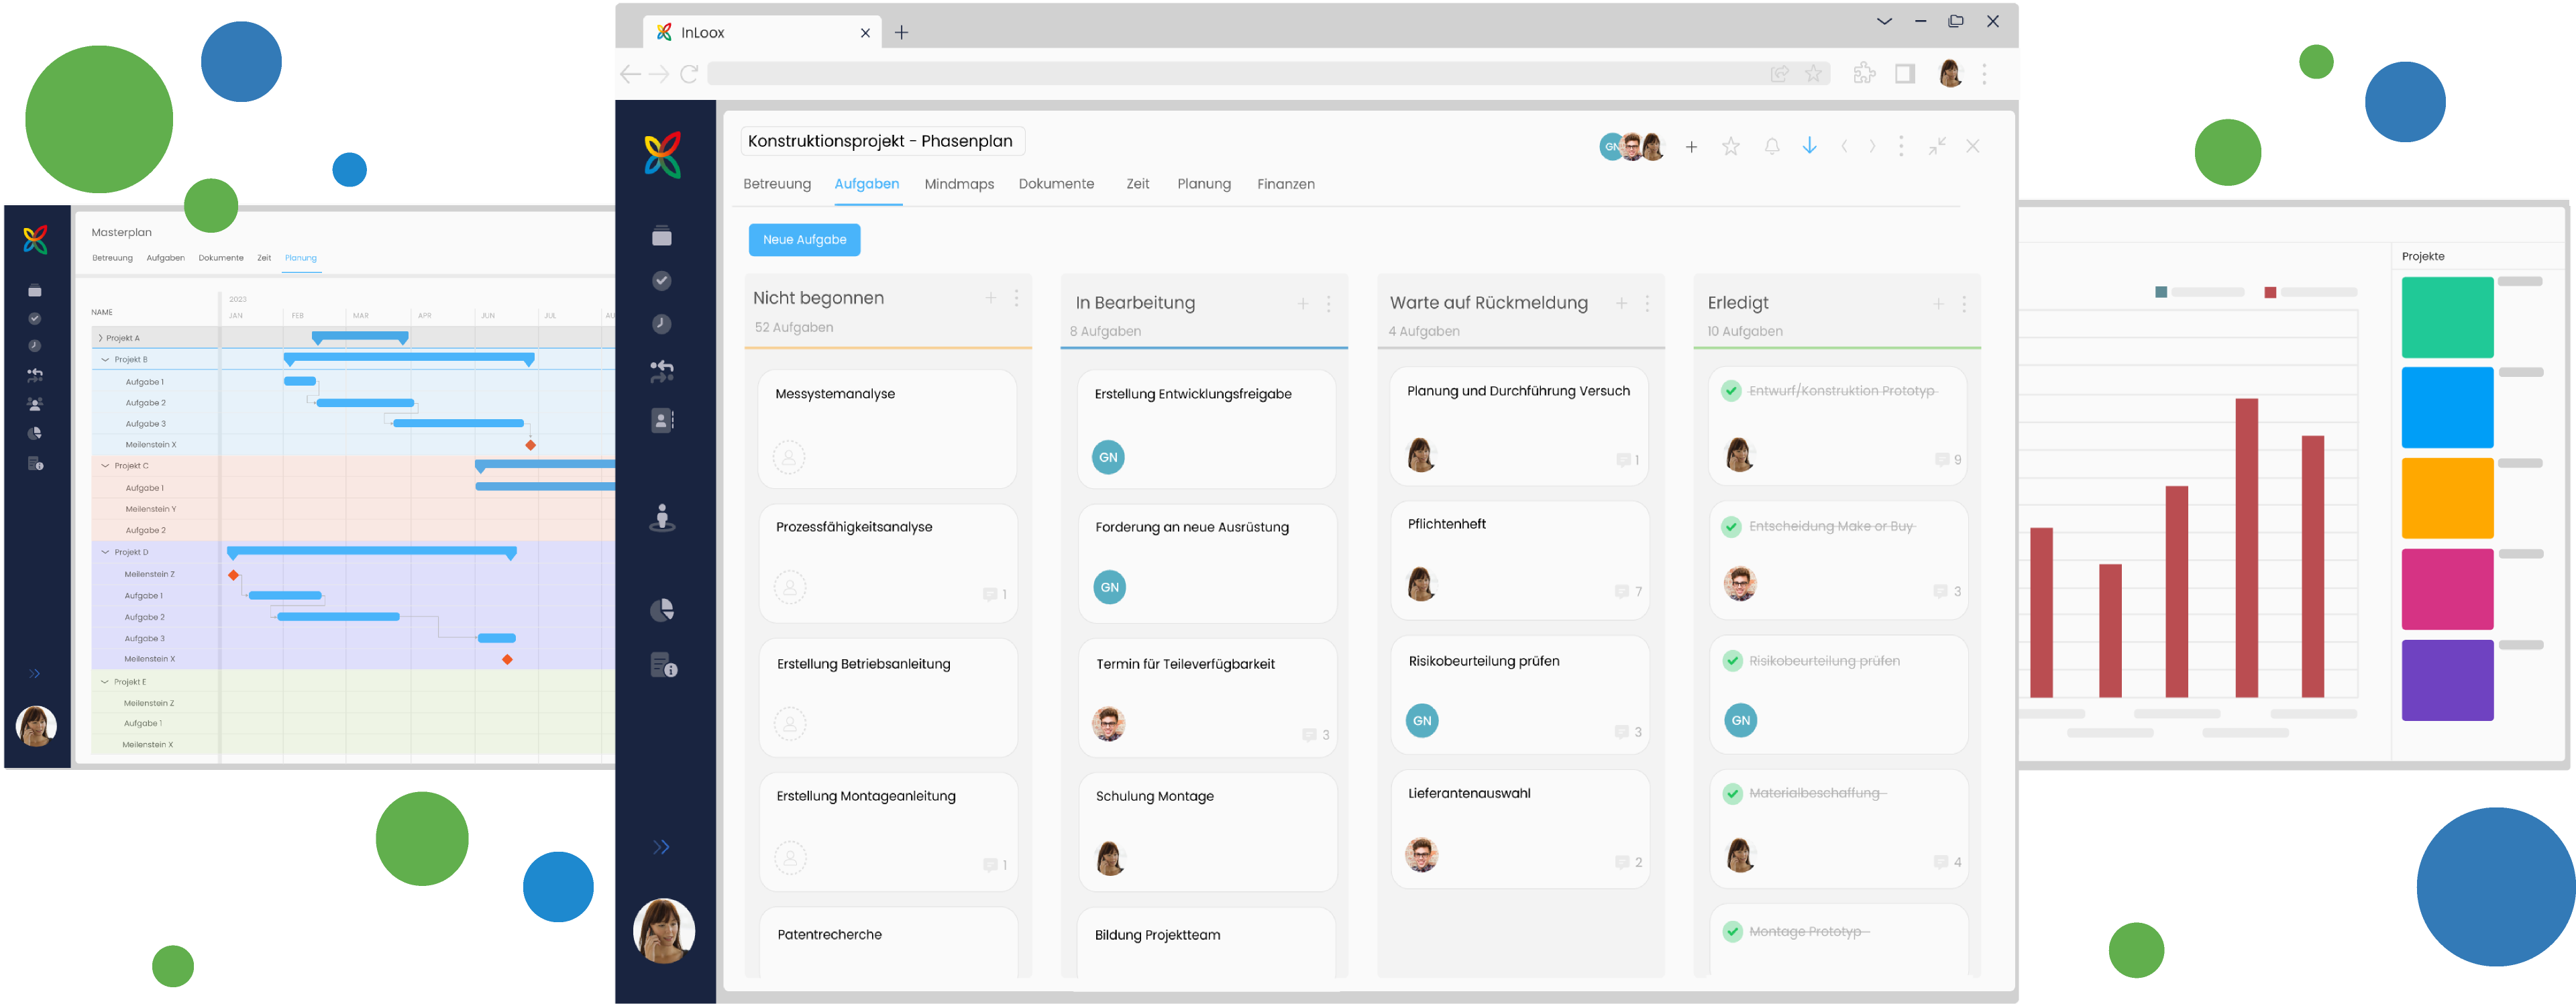This screenshot has height=1006, width=2576.
Task: Open the Projects icon in the sidebar
Action: [x=663, y=237]
